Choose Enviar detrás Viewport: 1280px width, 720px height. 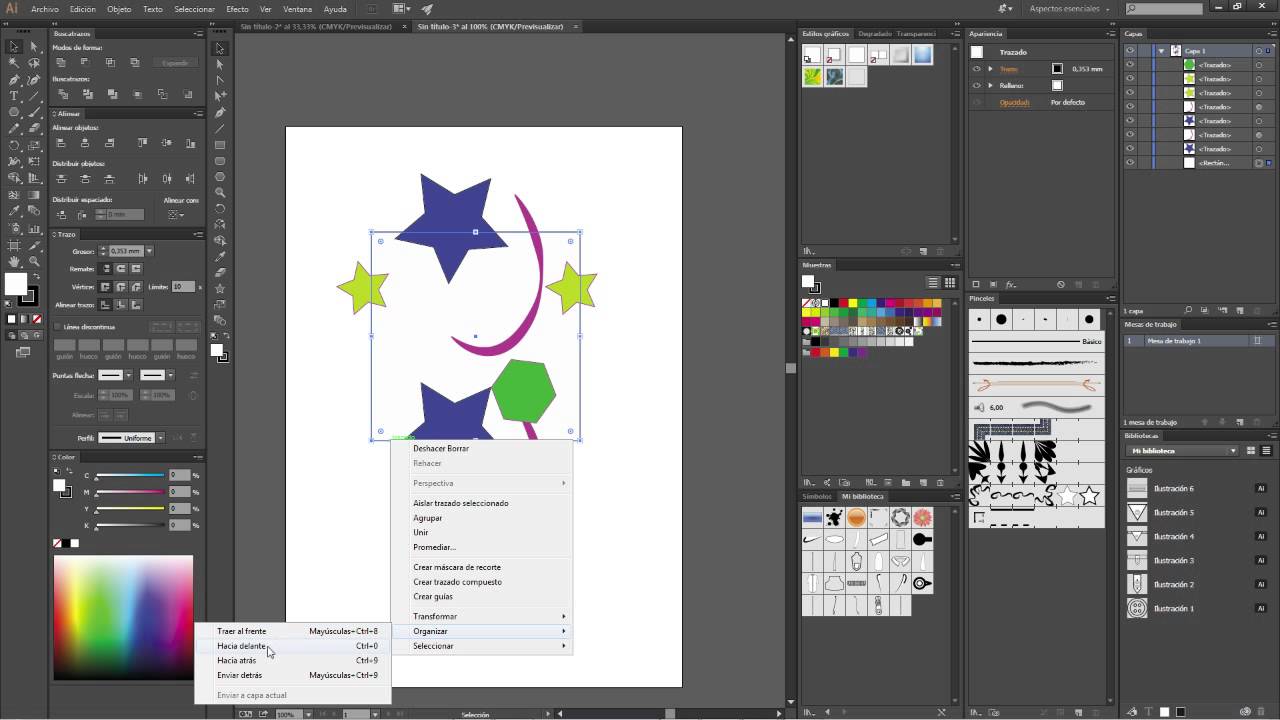(291, 675)
